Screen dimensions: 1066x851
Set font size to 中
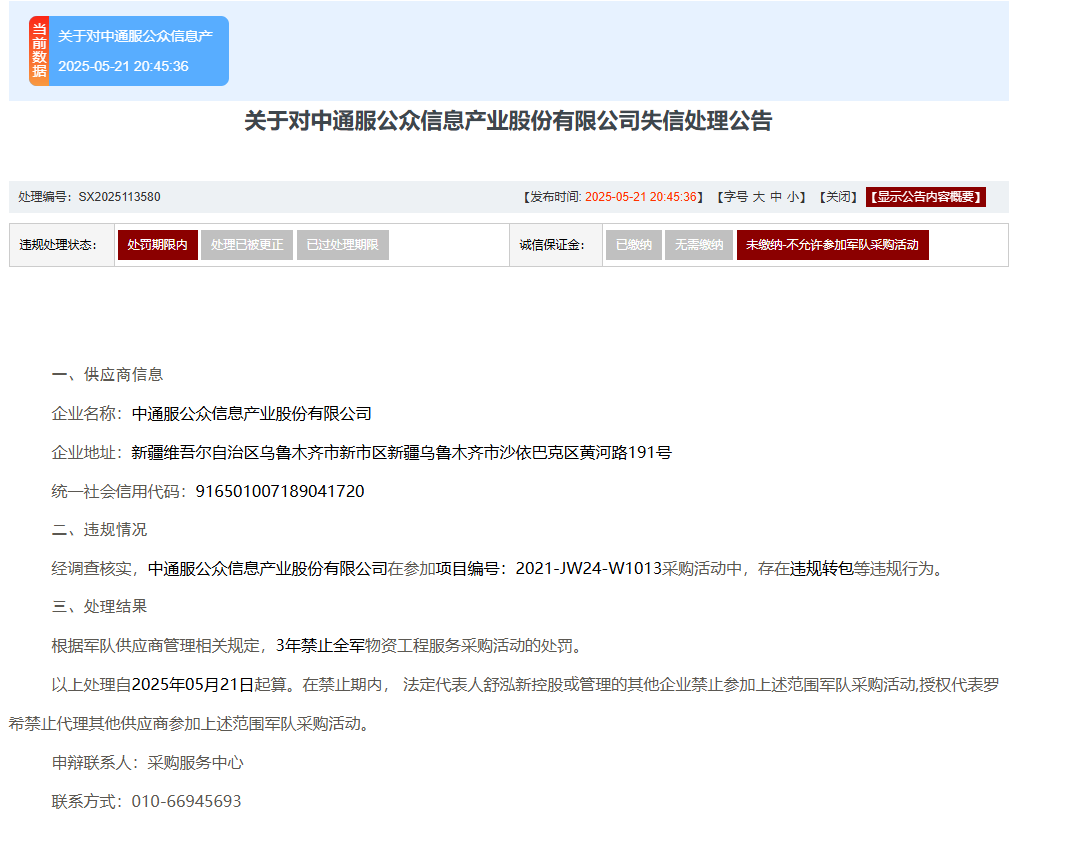775,197
